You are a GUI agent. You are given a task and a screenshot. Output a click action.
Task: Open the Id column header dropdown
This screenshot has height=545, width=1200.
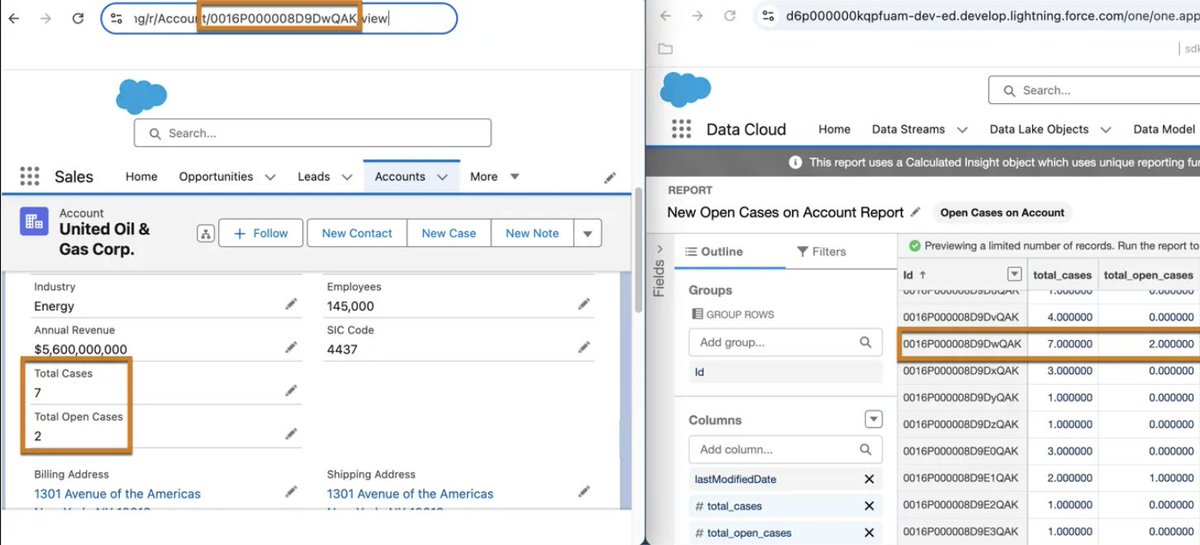(1015, 274)
